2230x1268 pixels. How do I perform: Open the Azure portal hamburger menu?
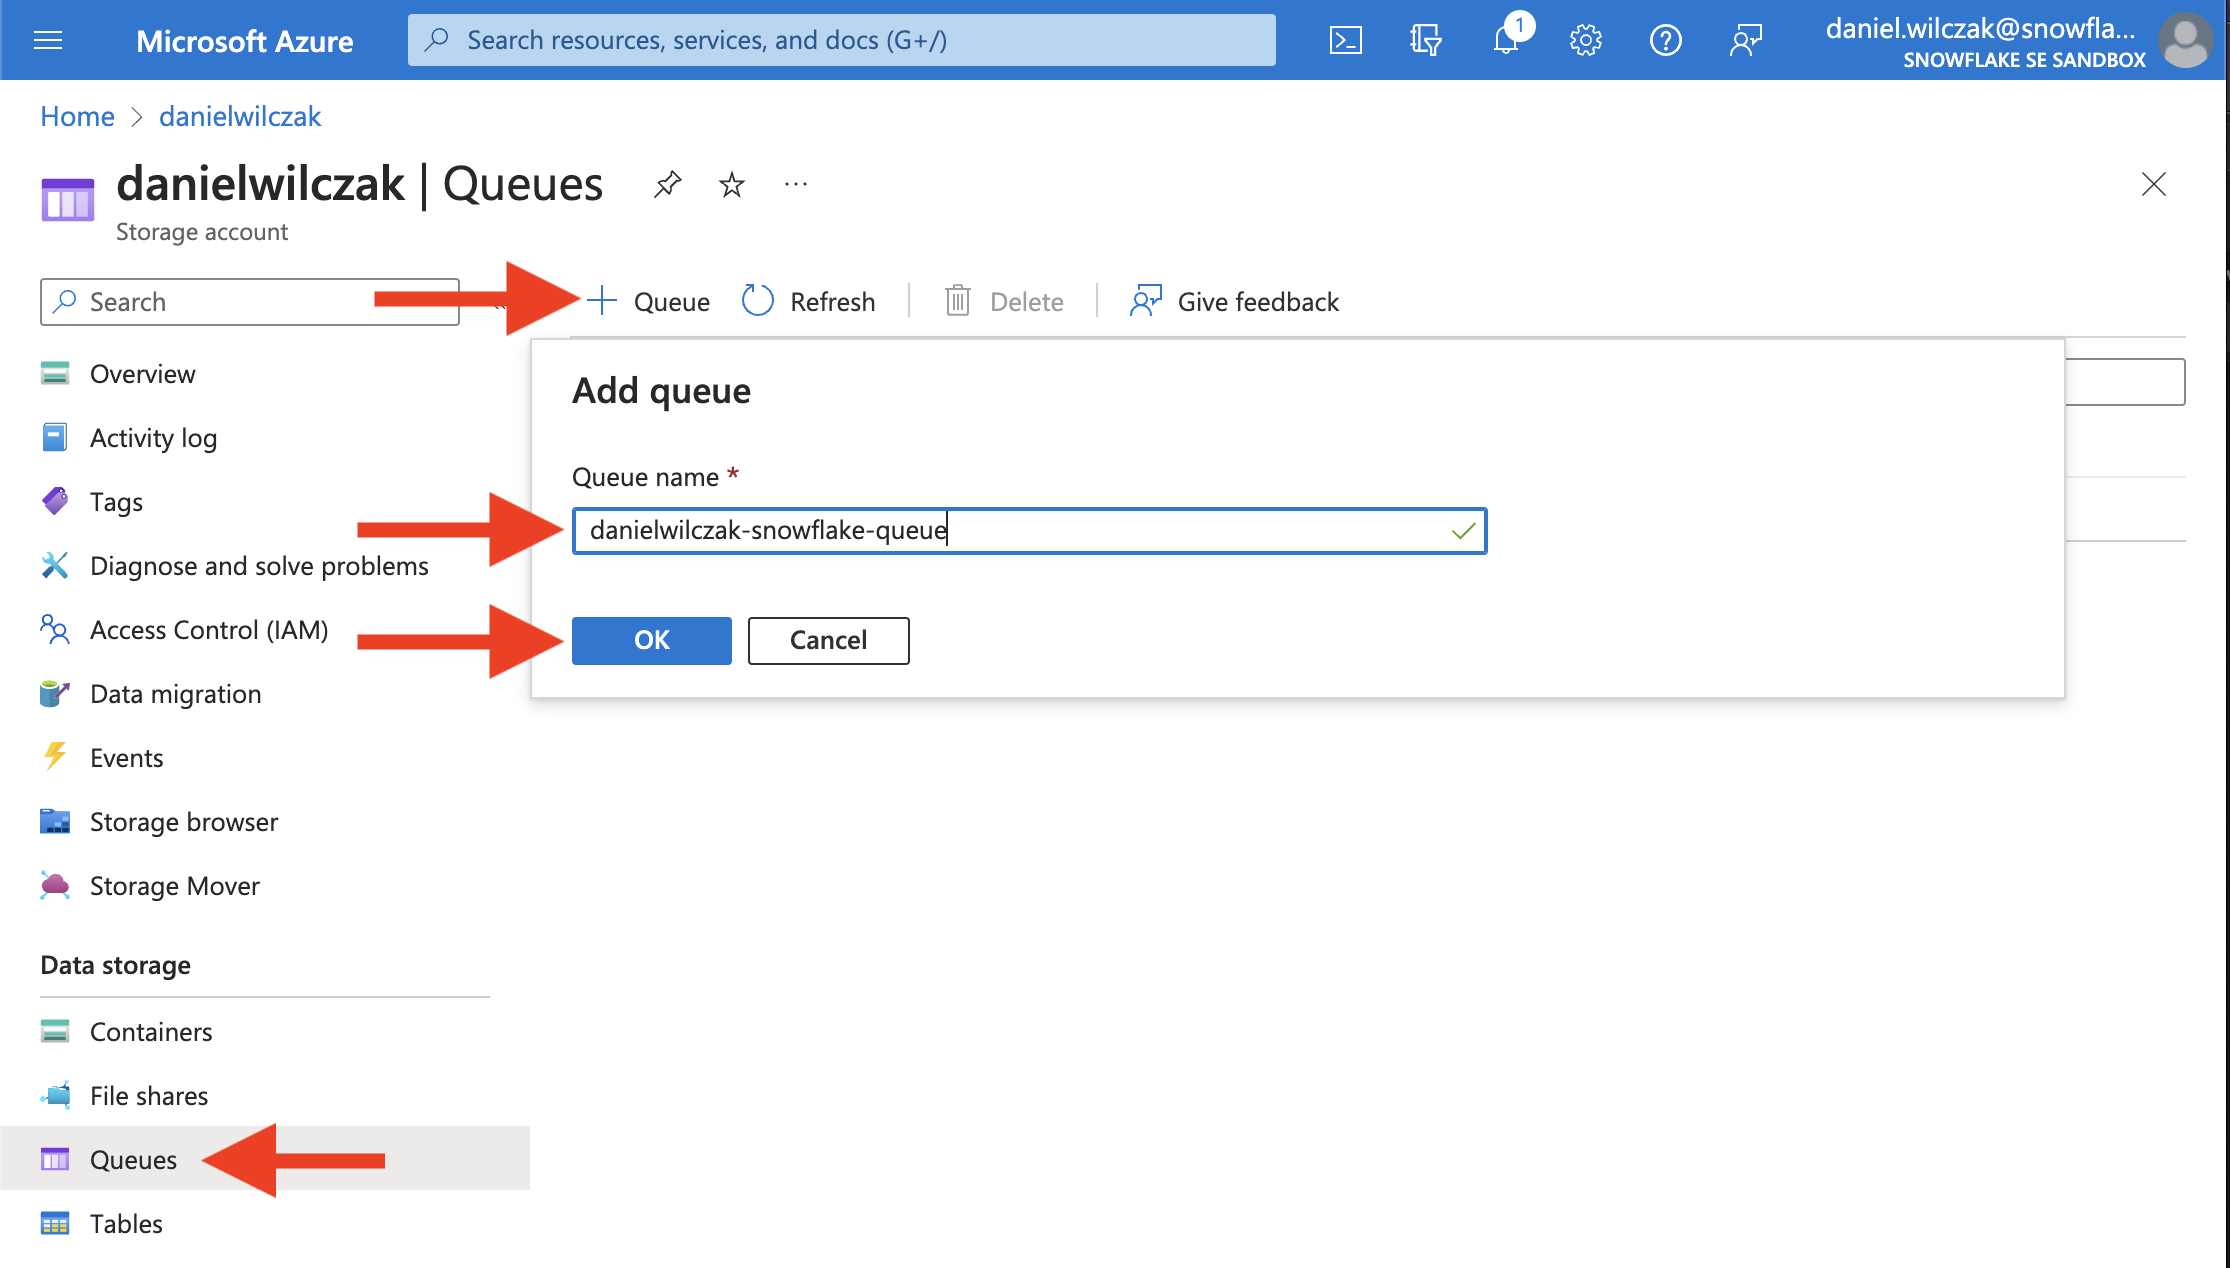point(48,40)
